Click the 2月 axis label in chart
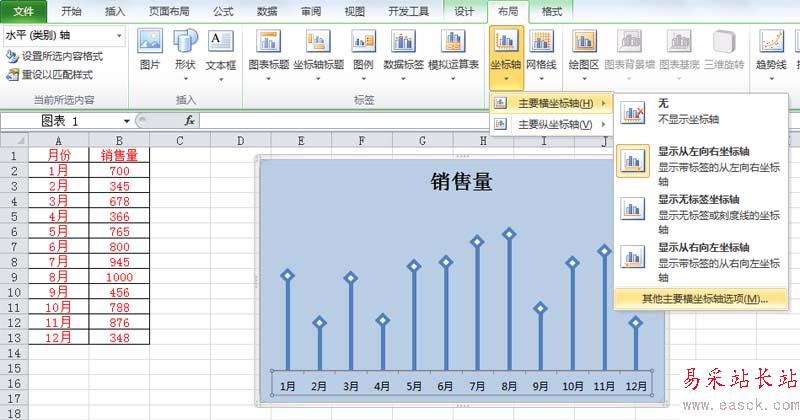 319,386
